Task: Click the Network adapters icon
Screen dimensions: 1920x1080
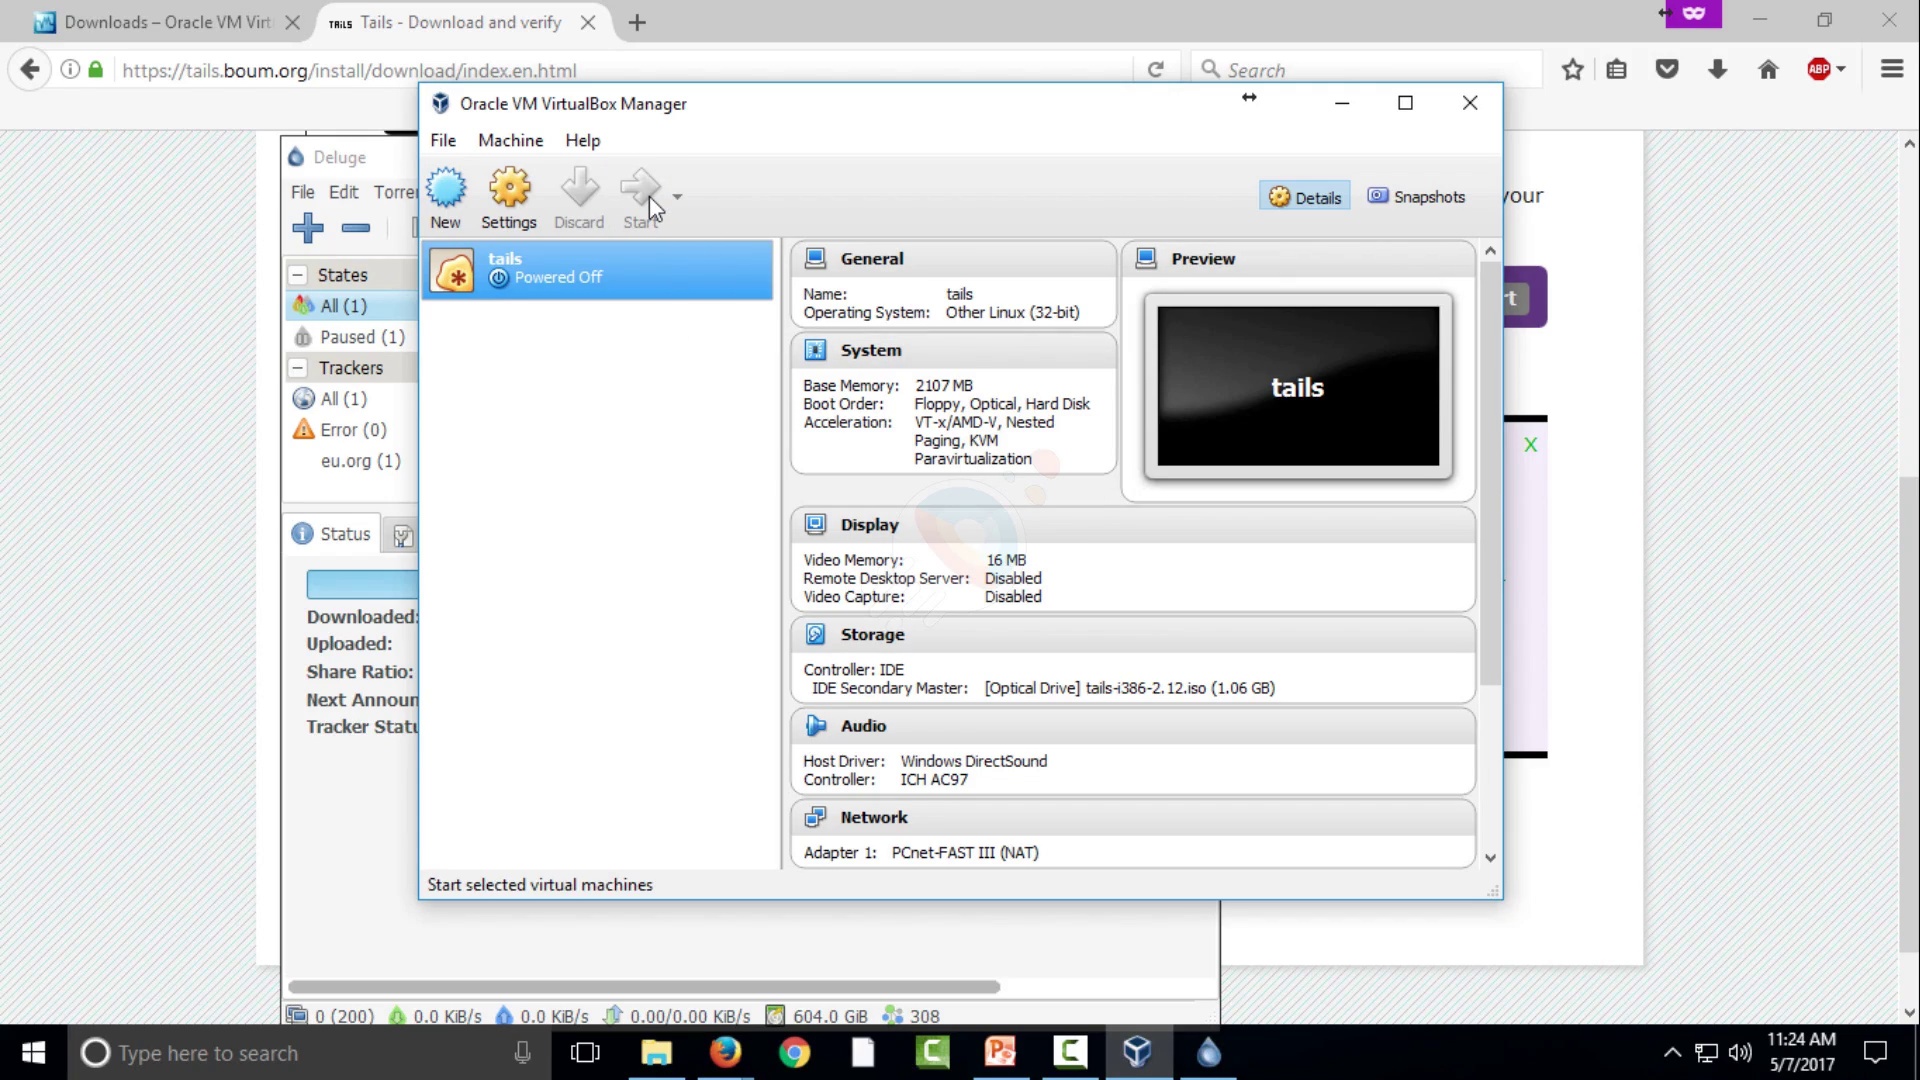Action: click(815, 818)
